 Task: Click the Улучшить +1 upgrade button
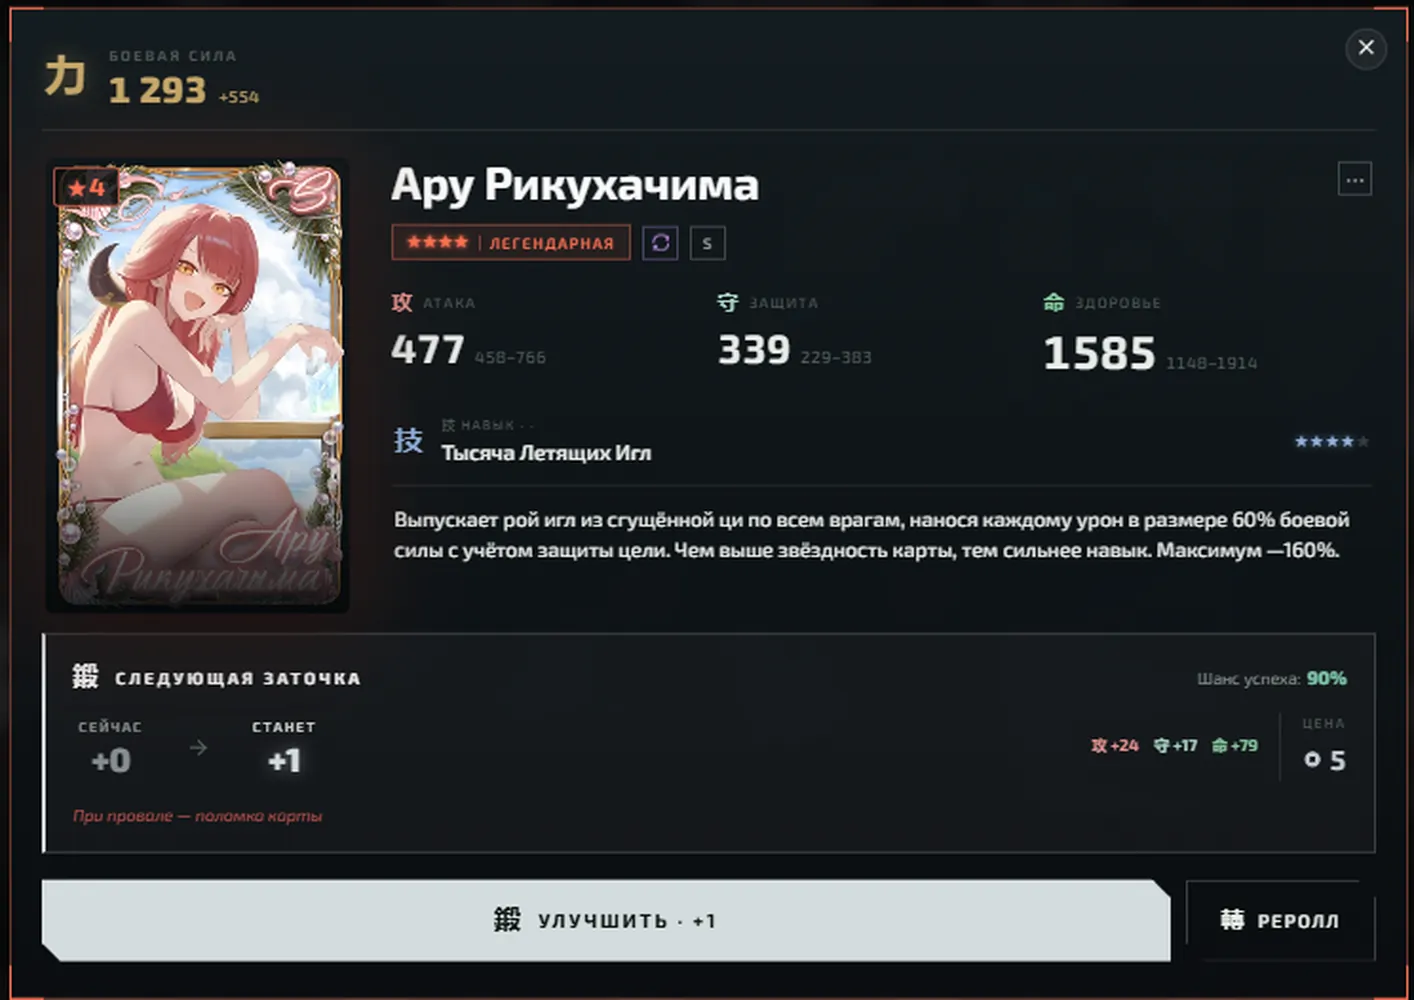pos(606,920)
